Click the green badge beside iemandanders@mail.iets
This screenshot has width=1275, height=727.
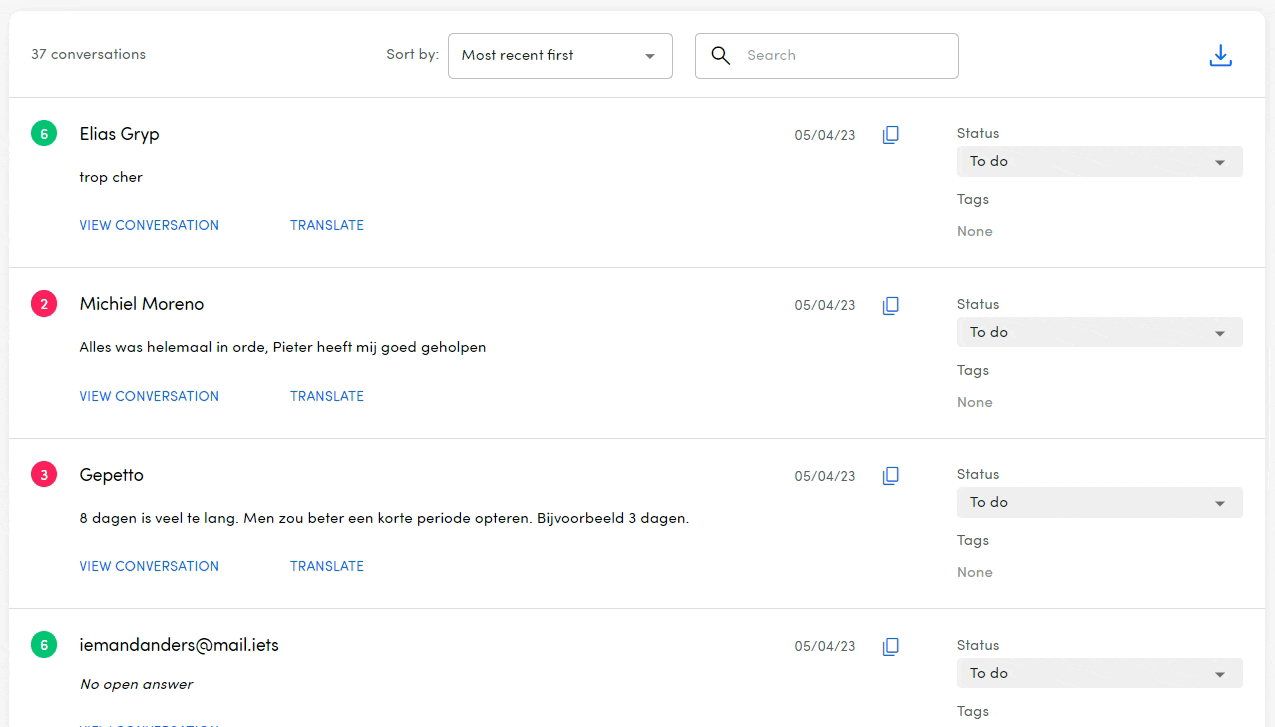(x=44, y=645)
